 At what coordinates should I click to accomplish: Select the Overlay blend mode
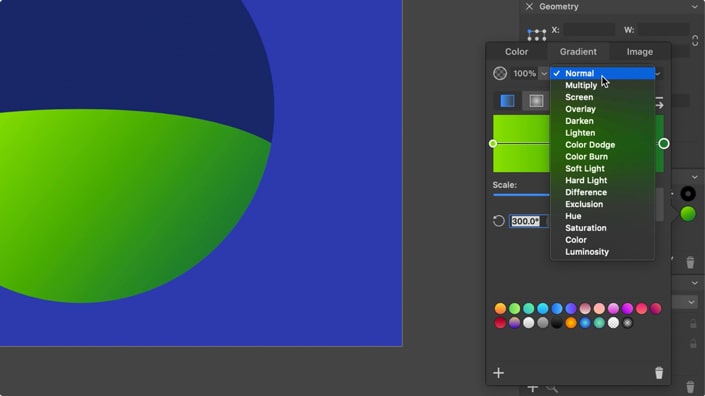point(602,109)
